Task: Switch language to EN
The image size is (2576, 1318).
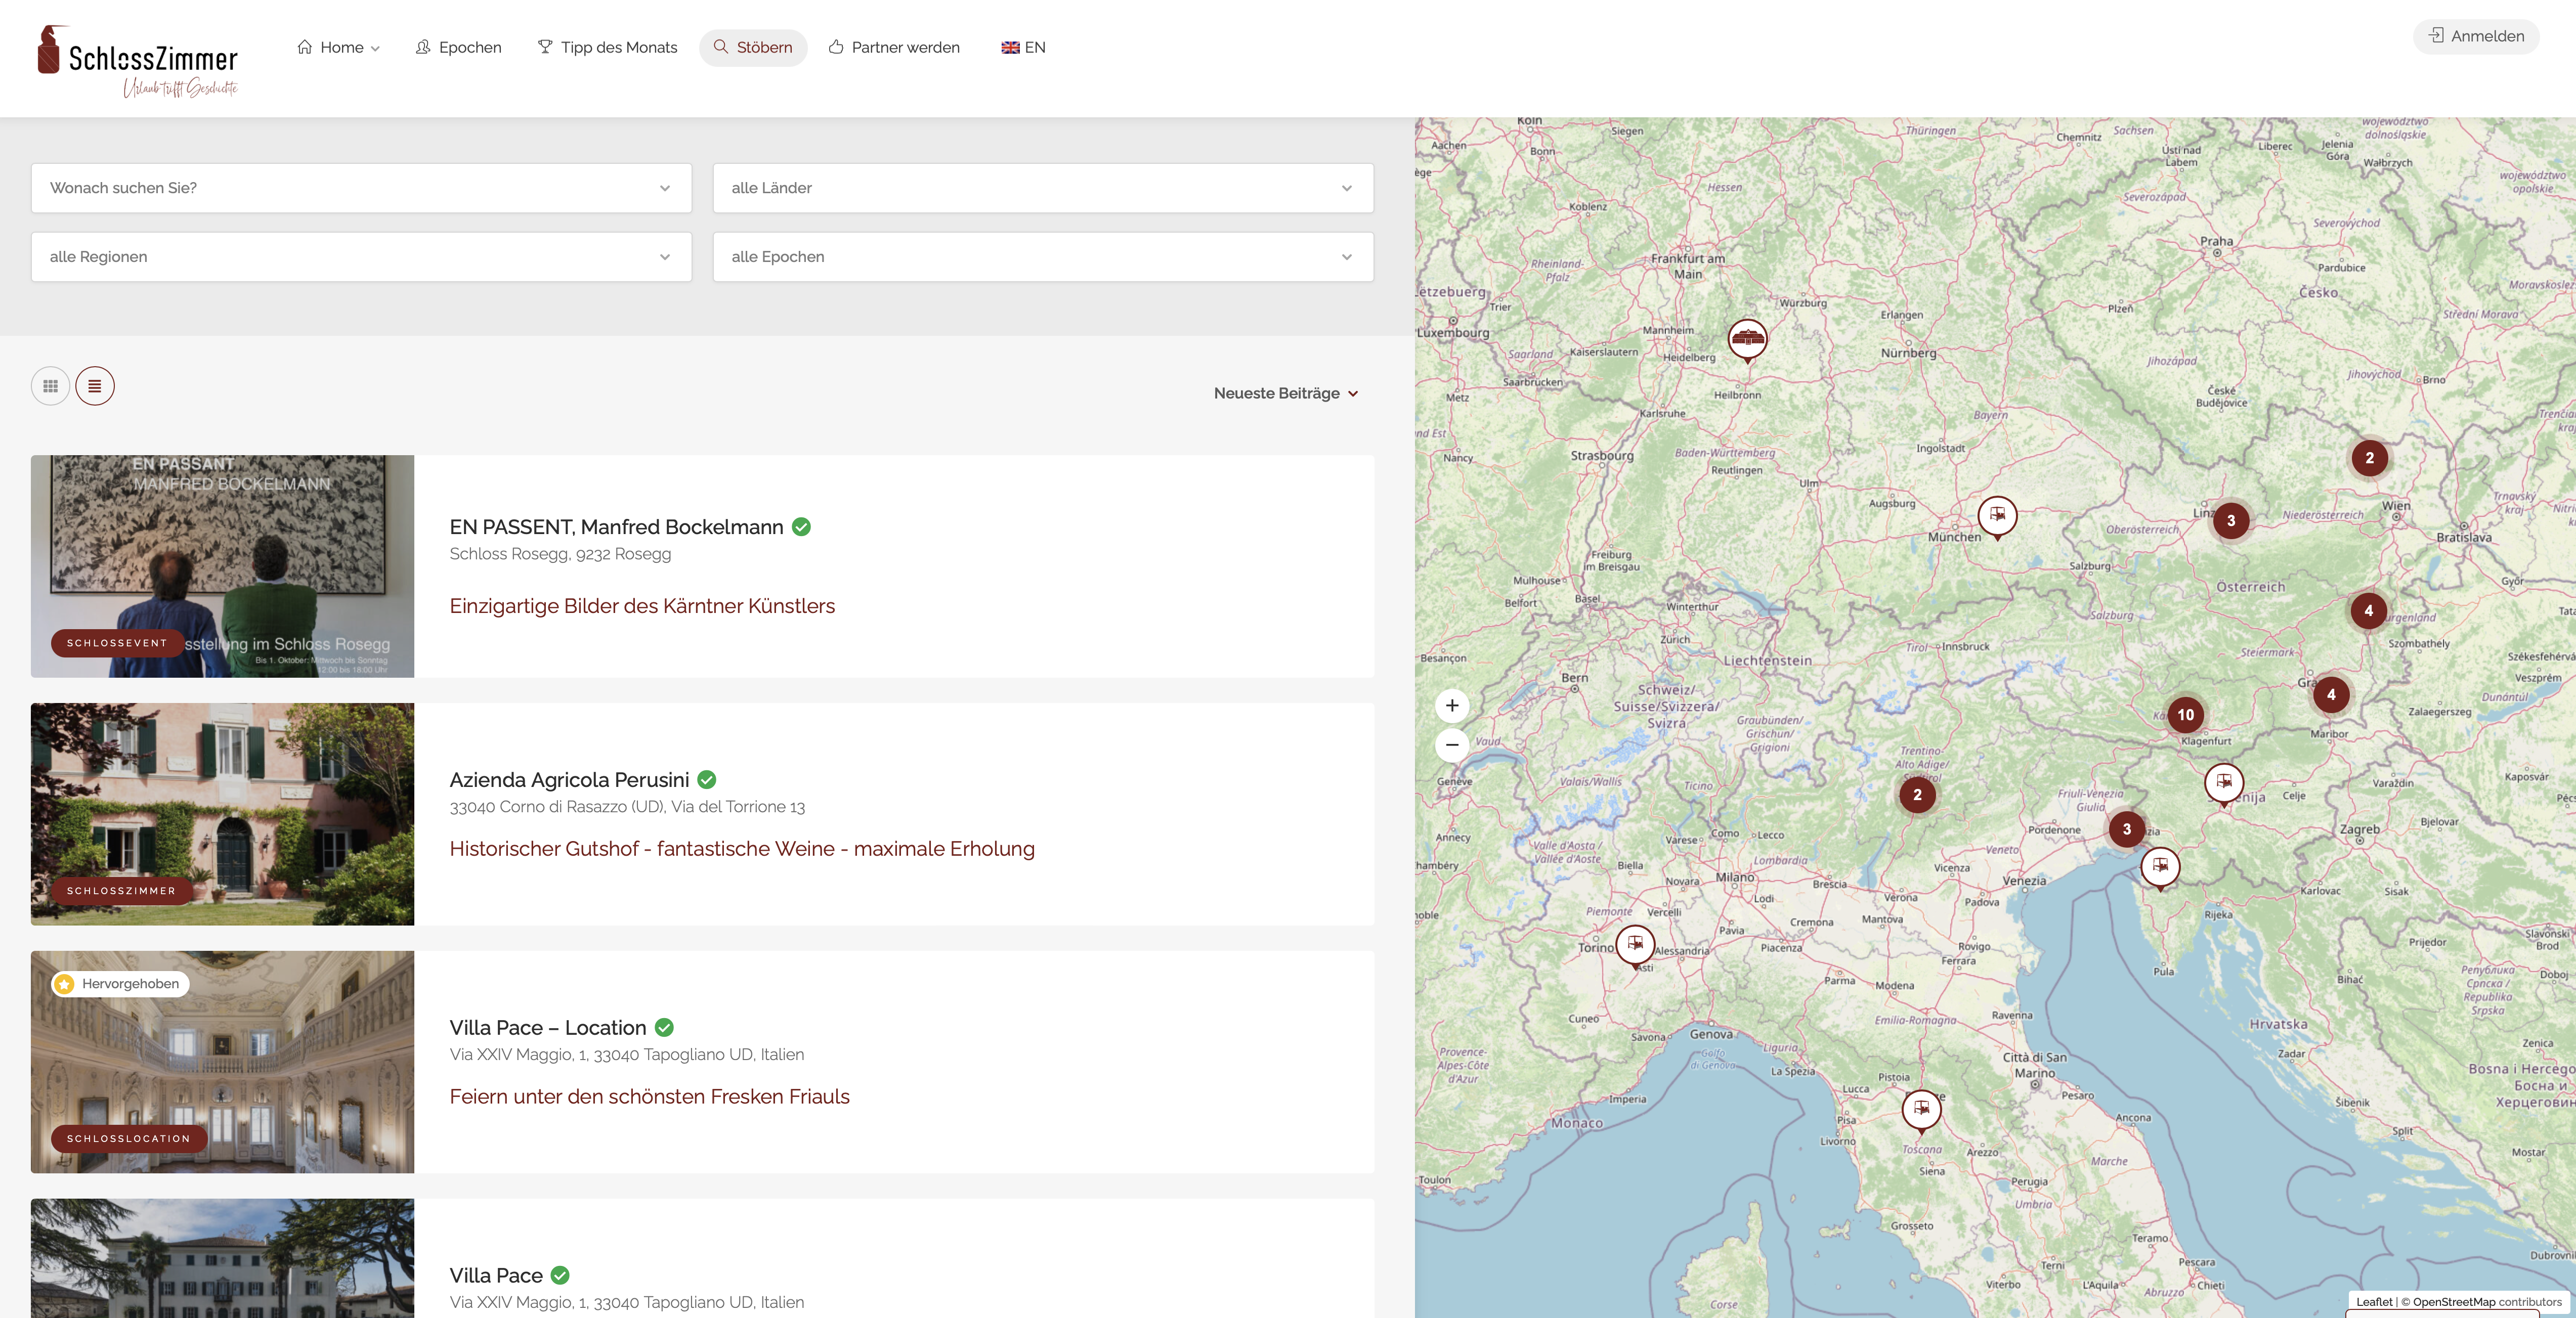Action: [1023, 47]
